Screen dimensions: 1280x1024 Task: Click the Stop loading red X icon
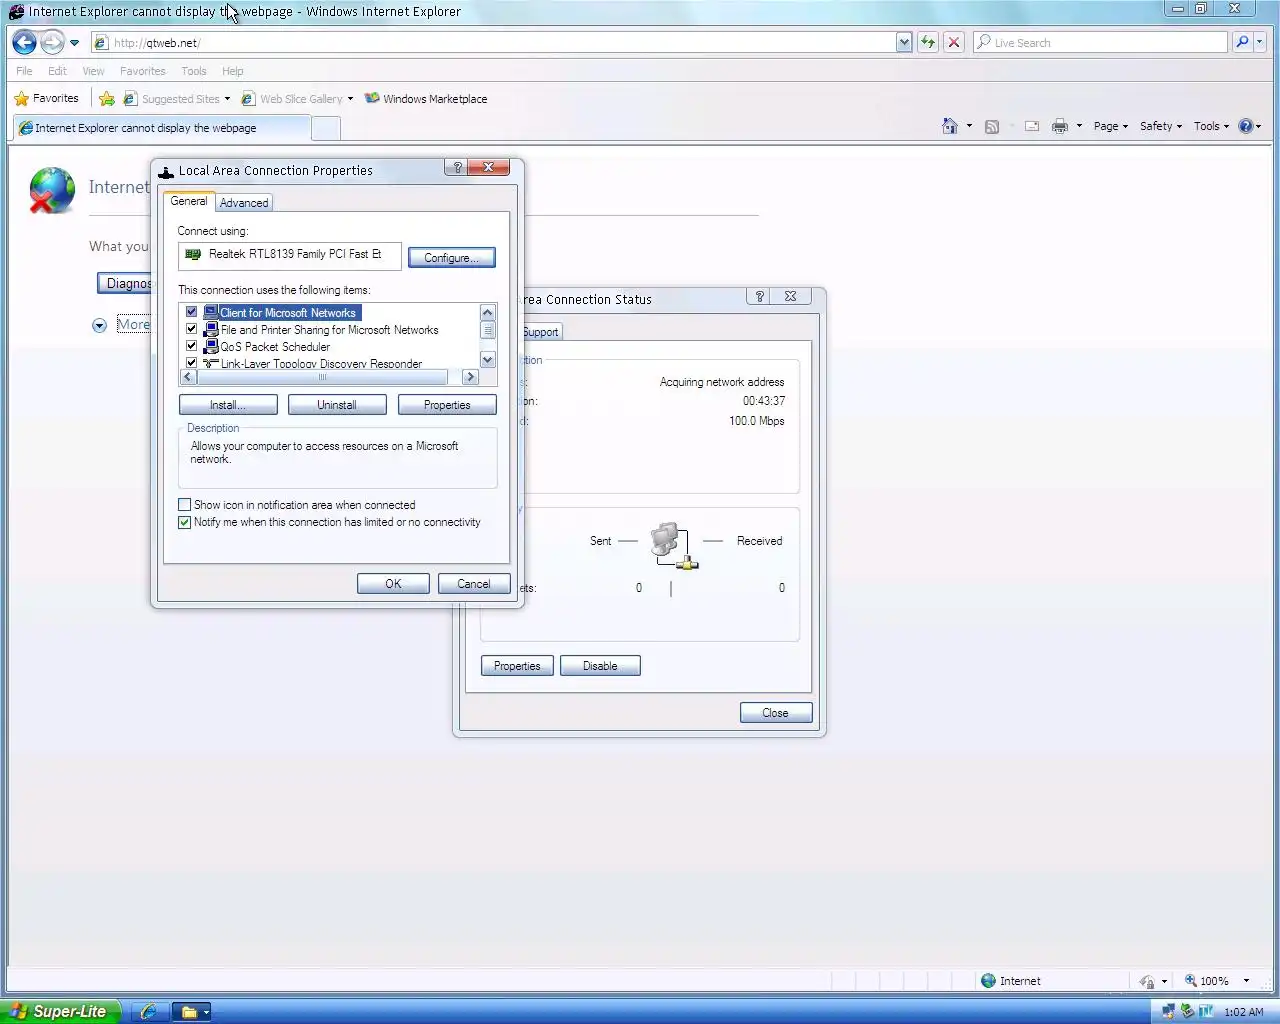(954, 42)
